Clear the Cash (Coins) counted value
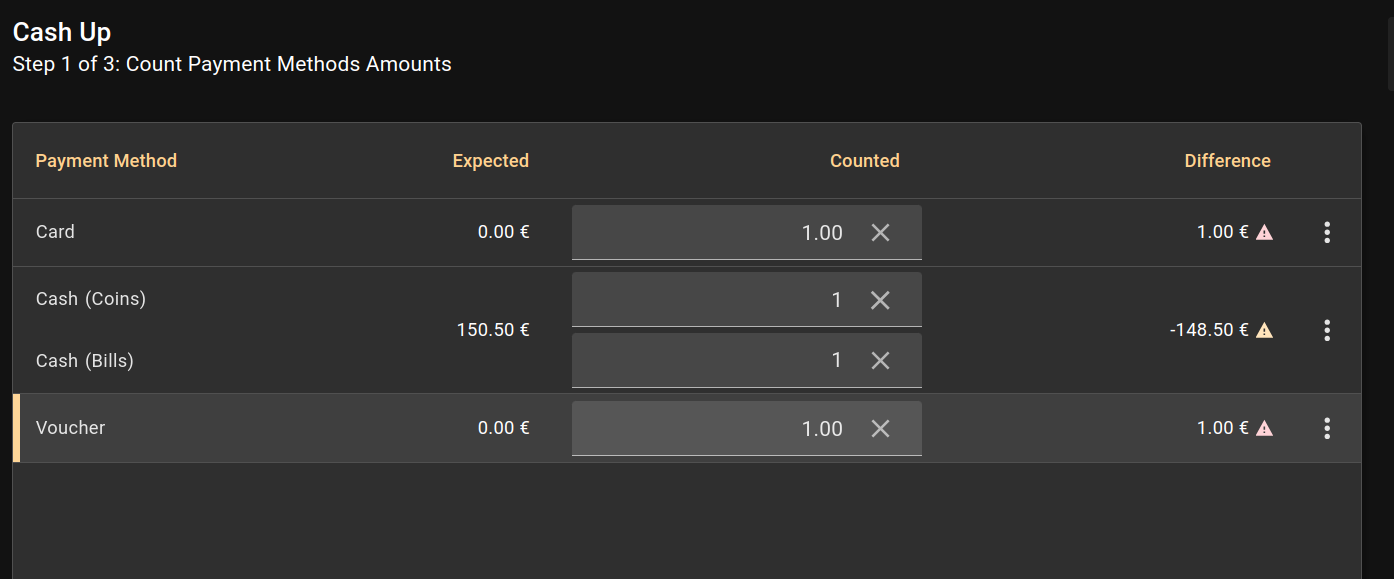 coord(880,300)
